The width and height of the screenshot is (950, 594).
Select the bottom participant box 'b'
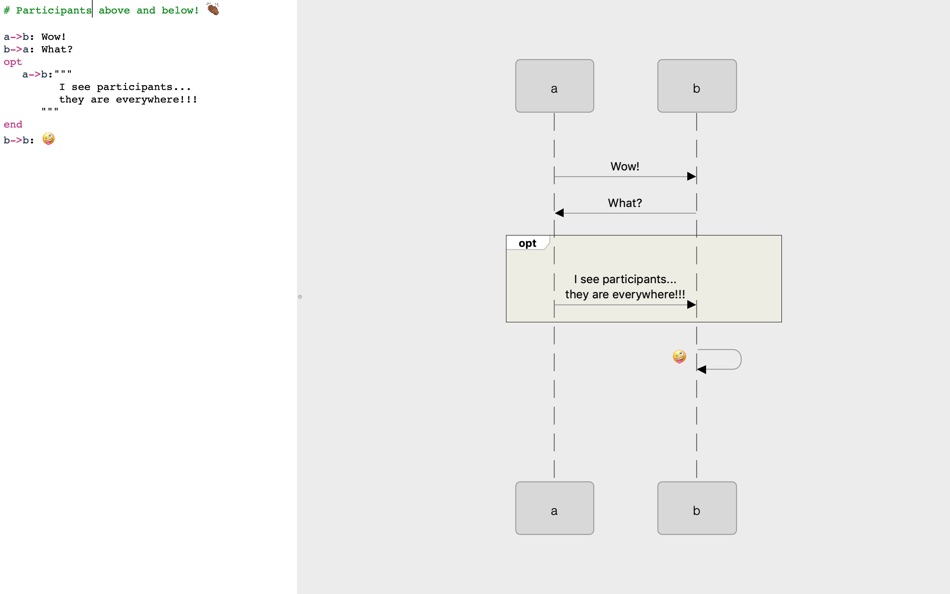pos(697,508)
